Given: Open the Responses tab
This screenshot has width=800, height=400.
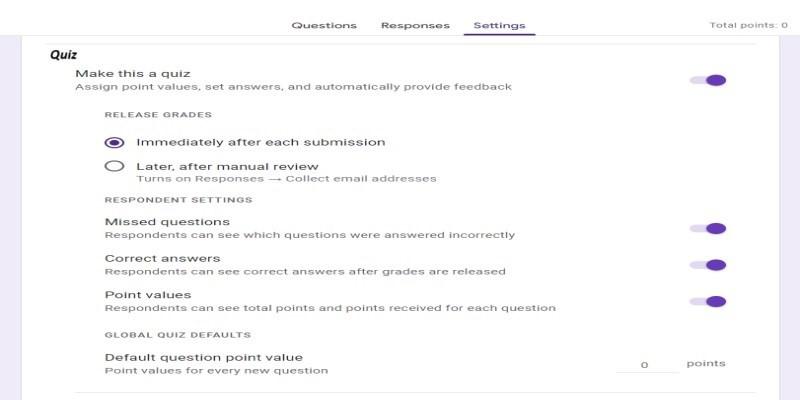Looking at the screenshot, I should [415, 25].
